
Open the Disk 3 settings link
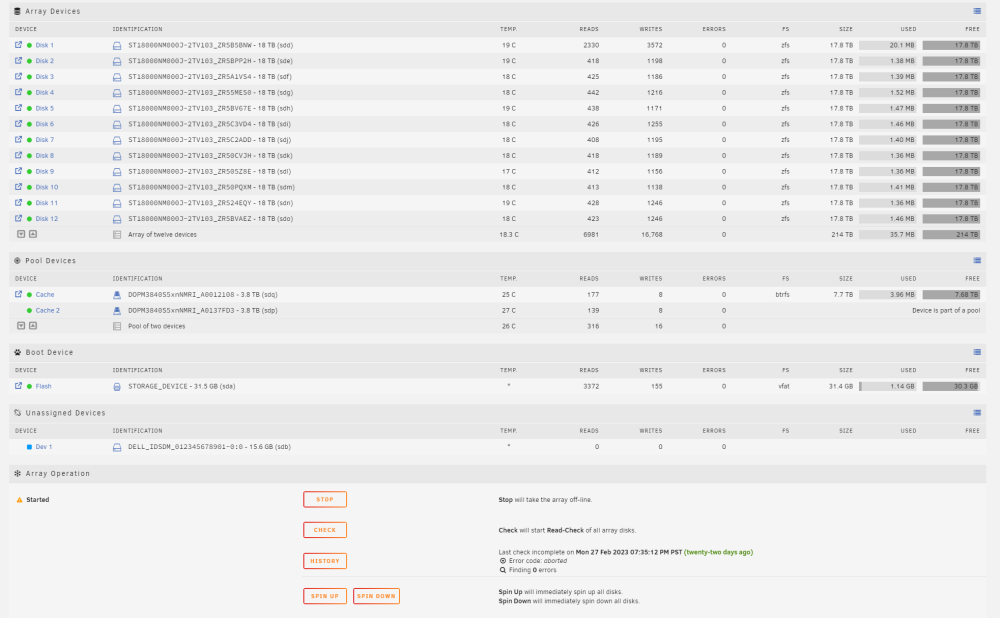45,77
